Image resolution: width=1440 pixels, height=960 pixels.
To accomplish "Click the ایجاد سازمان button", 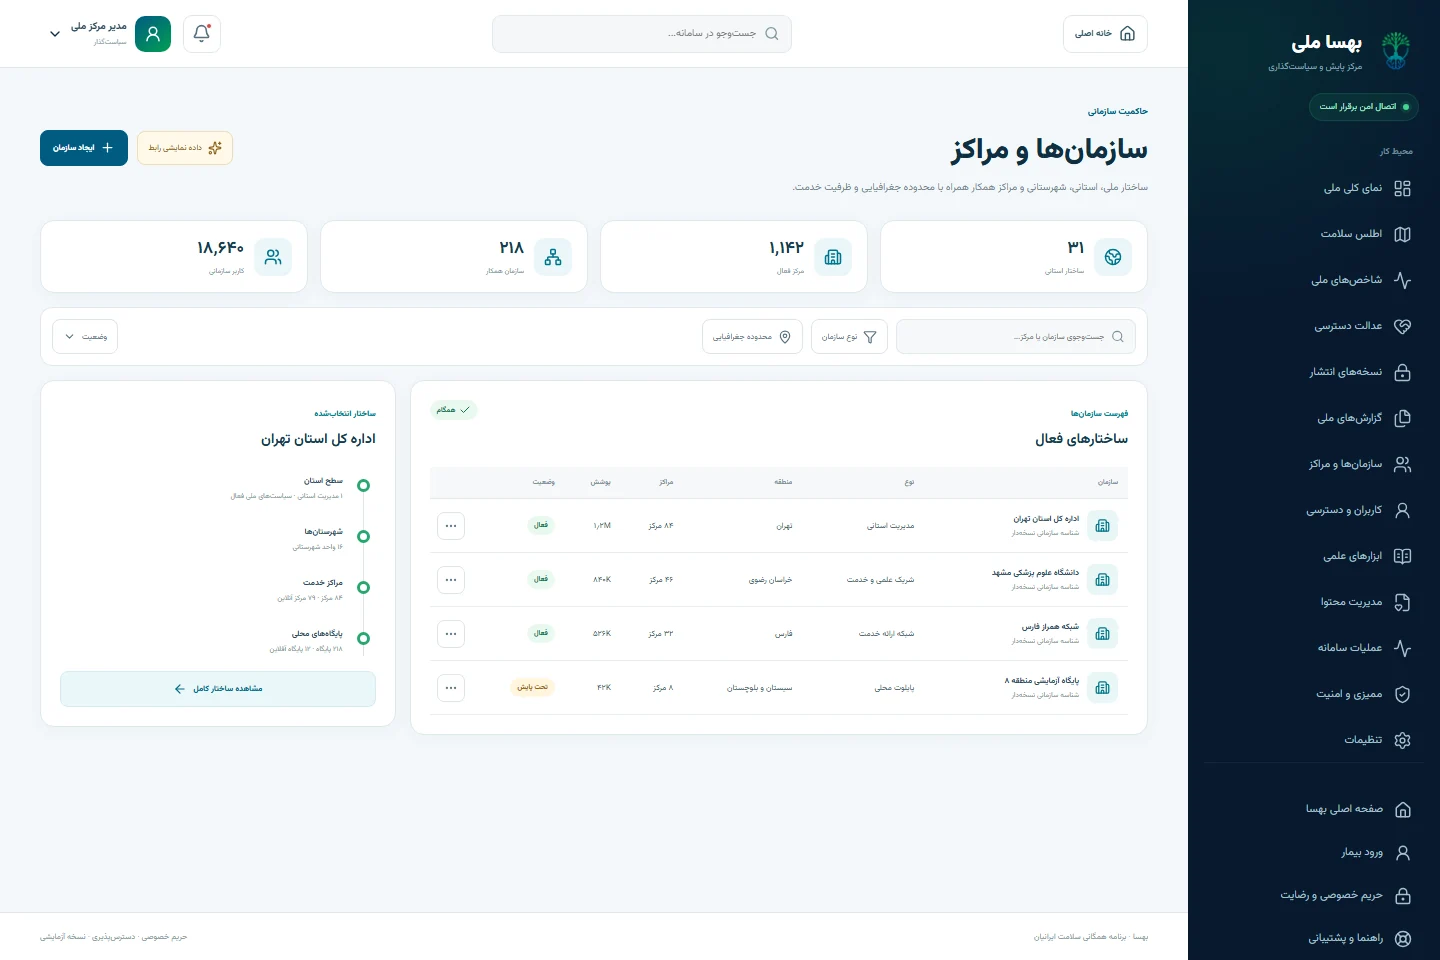I will point(84,148).
